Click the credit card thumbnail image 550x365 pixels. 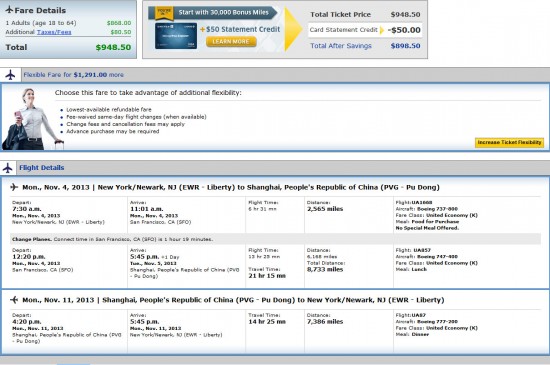(176, 36)
